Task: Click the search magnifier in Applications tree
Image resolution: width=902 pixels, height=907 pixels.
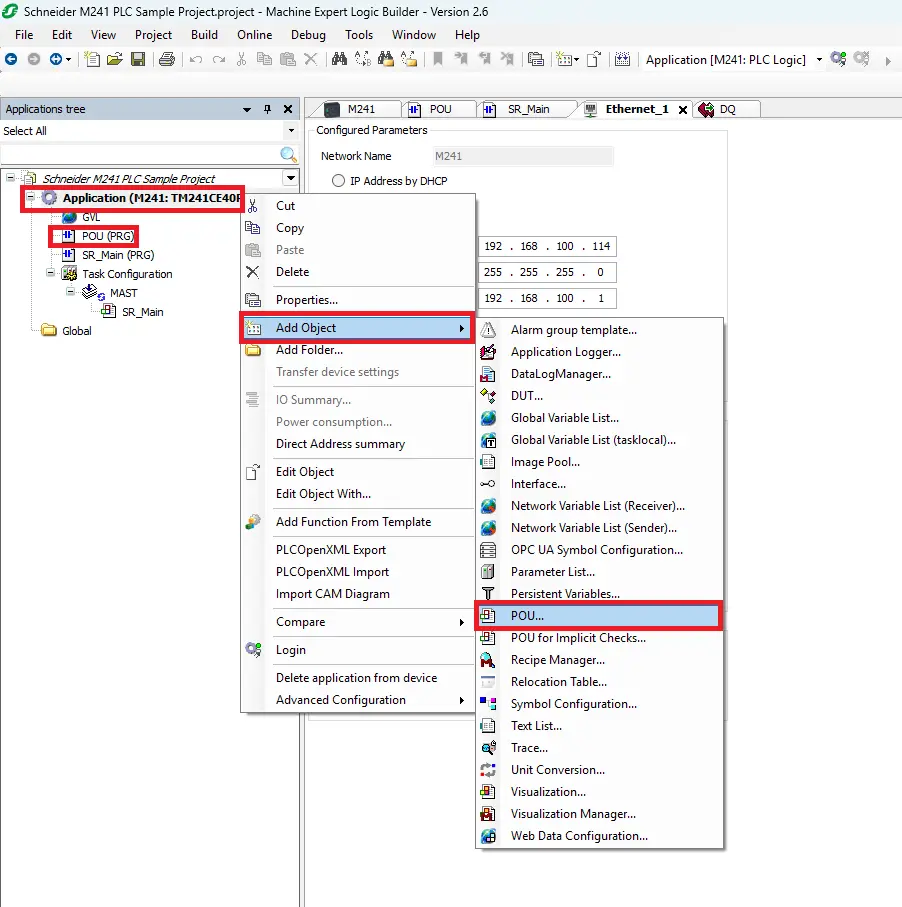Action: 288,154
